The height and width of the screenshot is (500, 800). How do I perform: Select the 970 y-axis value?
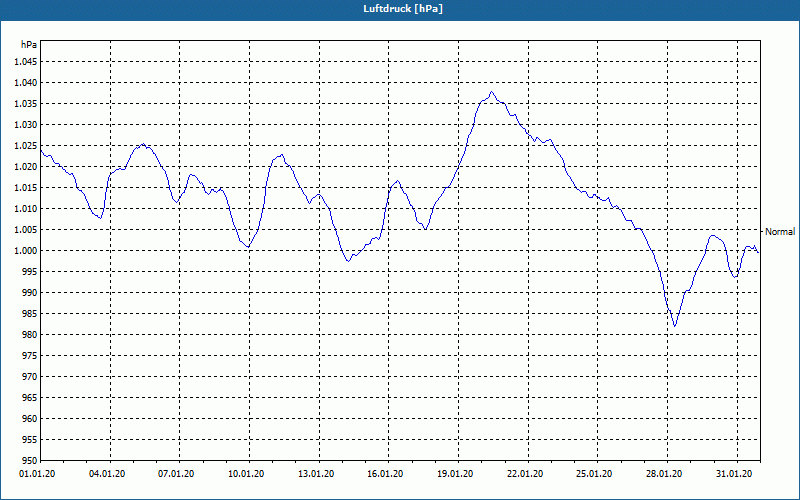click(30, 377)
